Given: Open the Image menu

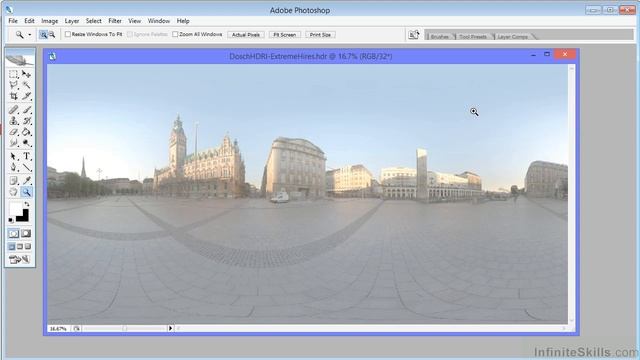Looking at the screenshot, I should [x=49, y=21].
